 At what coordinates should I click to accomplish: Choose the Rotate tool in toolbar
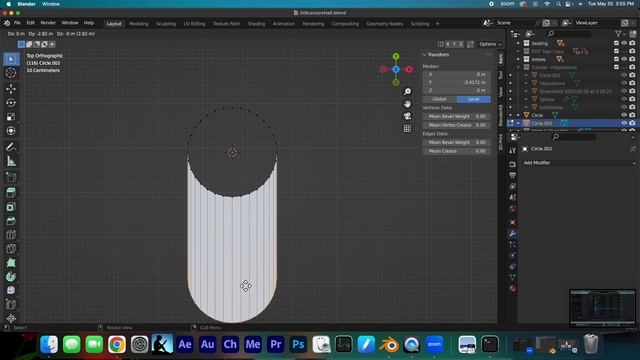tap(11, 103)
